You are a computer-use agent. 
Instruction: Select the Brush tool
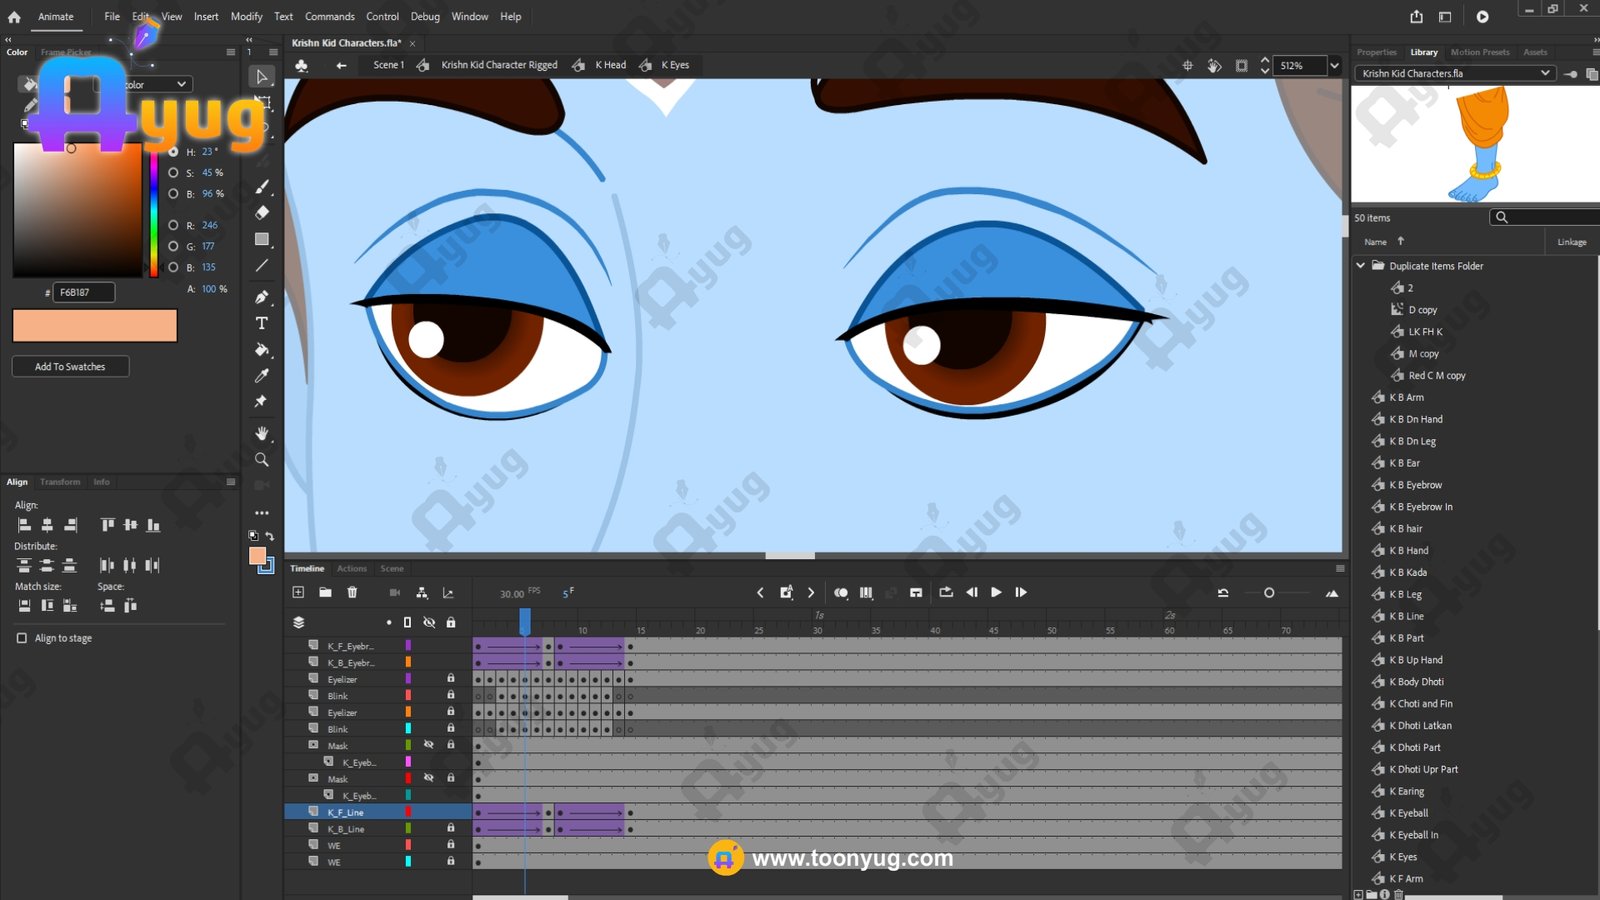click(x=262, y=187)
